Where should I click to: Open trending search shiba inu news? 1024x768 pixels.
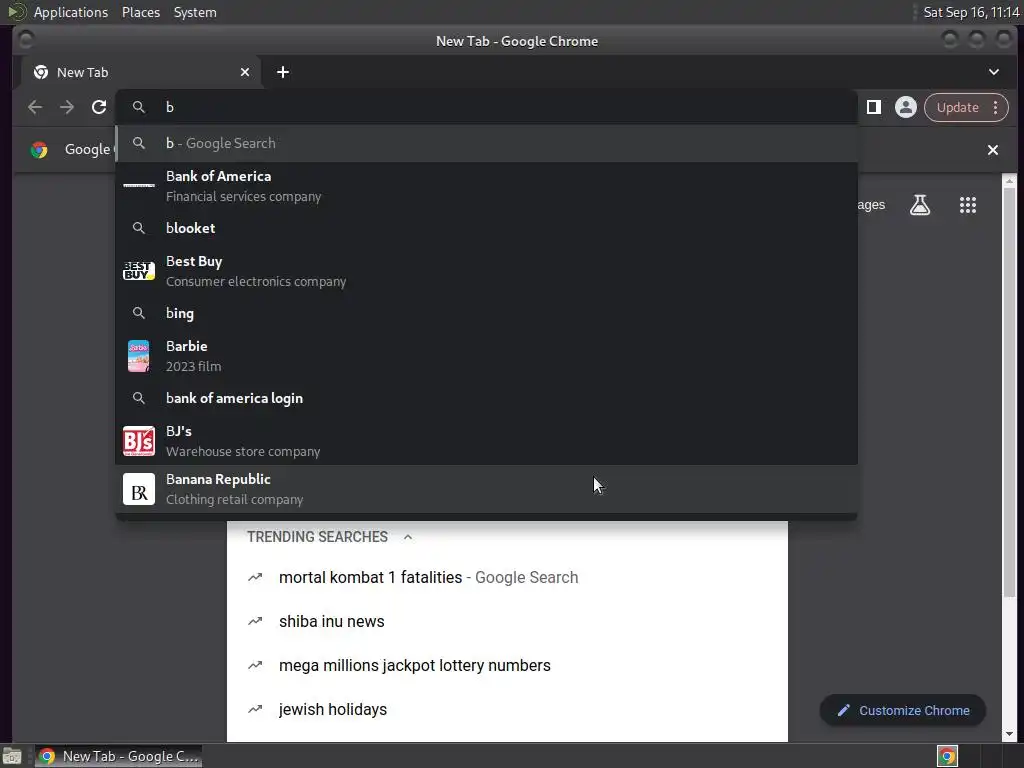[507, 621]
